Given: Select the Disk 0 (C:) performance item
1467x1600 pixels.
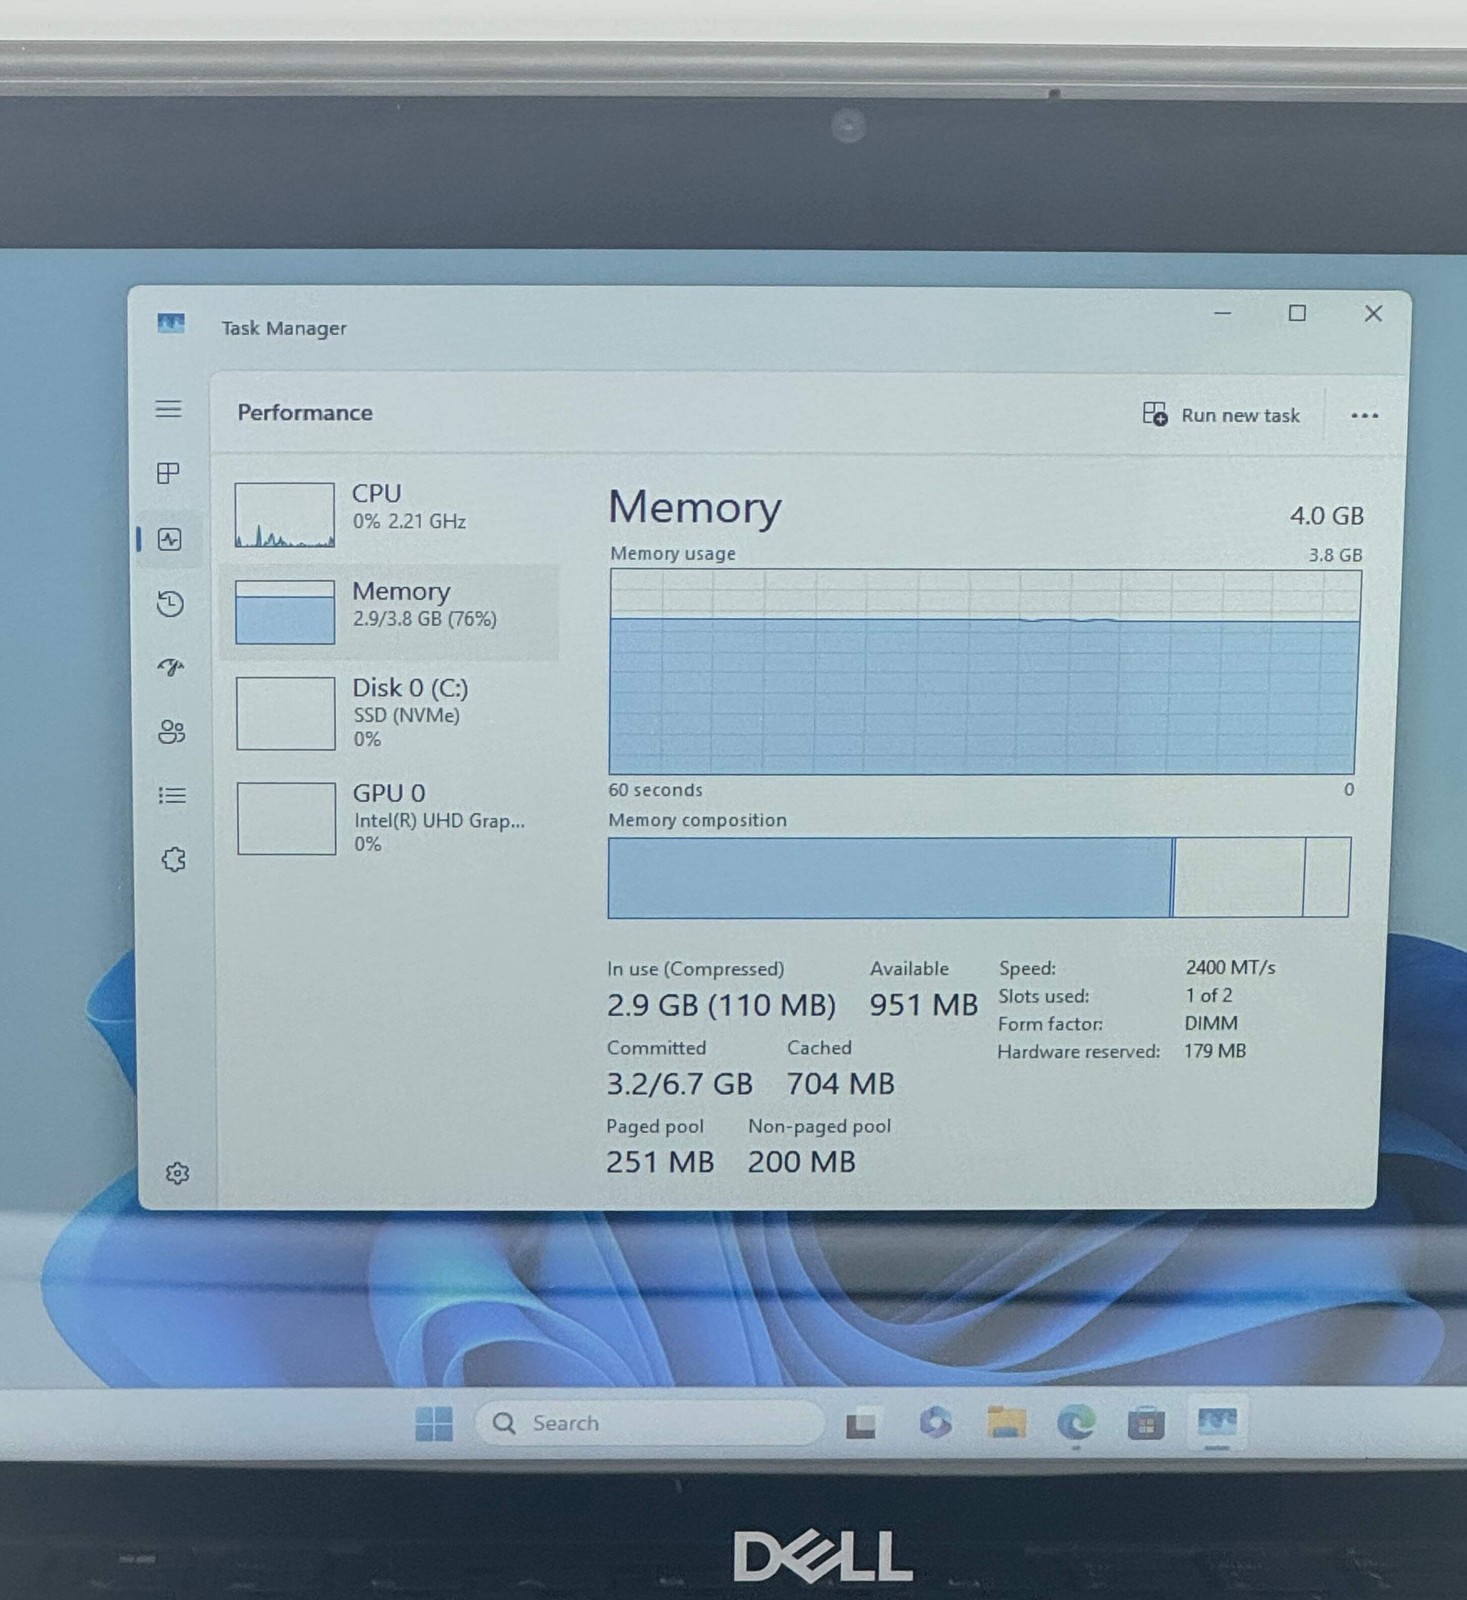Looking at the screenshot, I should coord(390,713).
